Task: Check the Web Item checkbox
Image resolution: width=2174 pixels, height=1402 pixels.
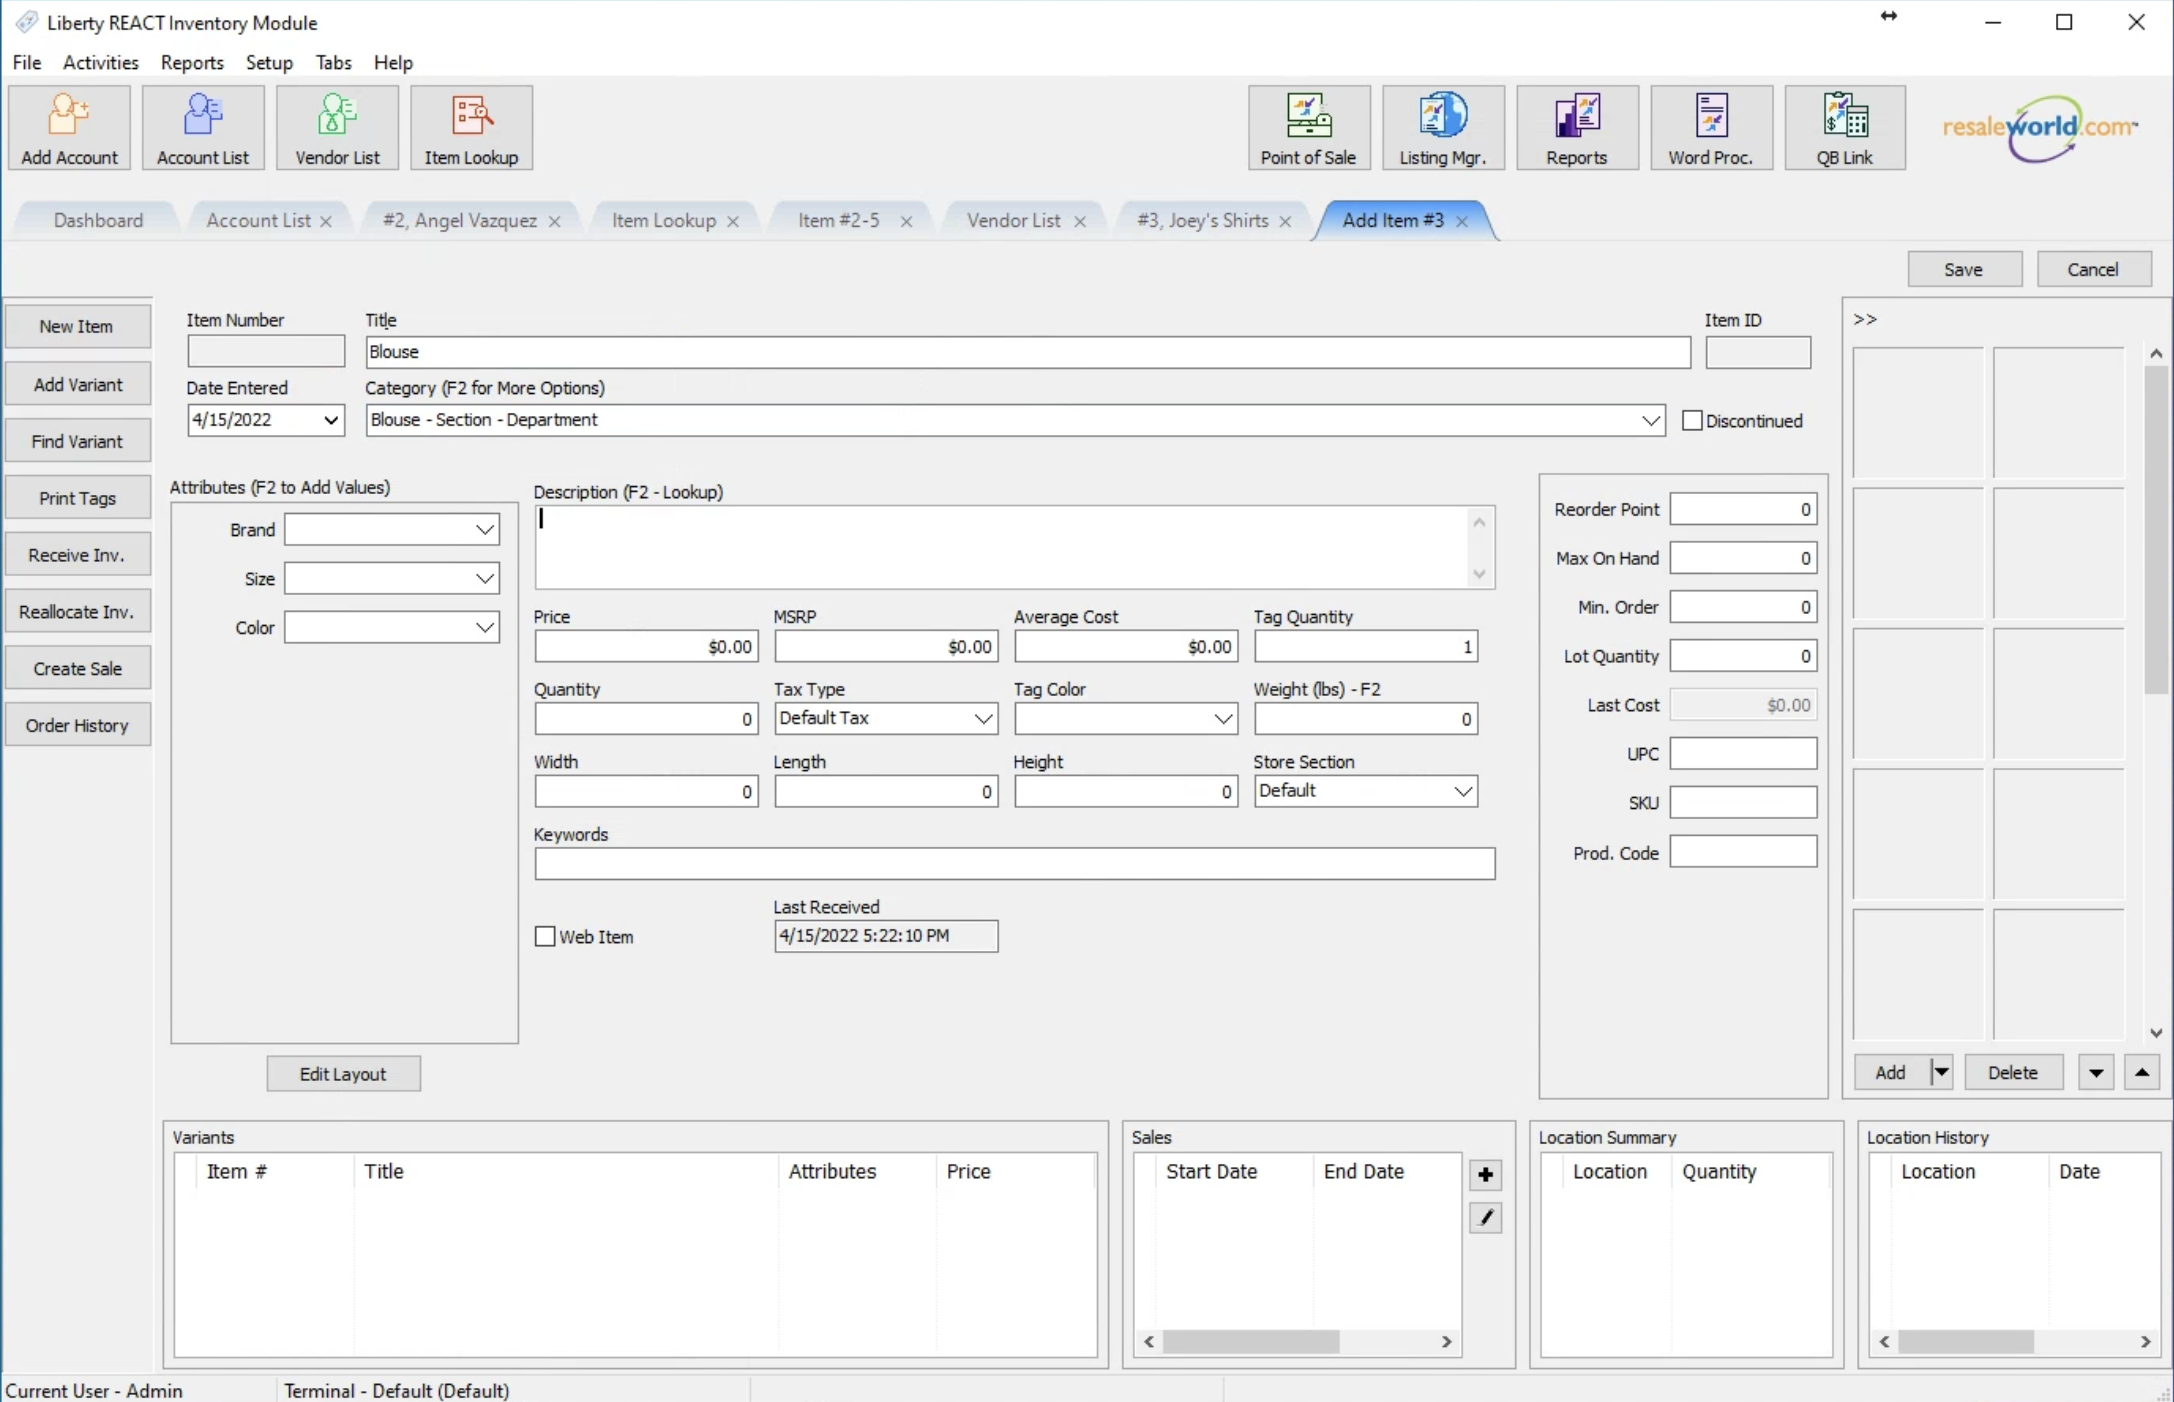Action: pyautogui.click(x=545, y=936)
